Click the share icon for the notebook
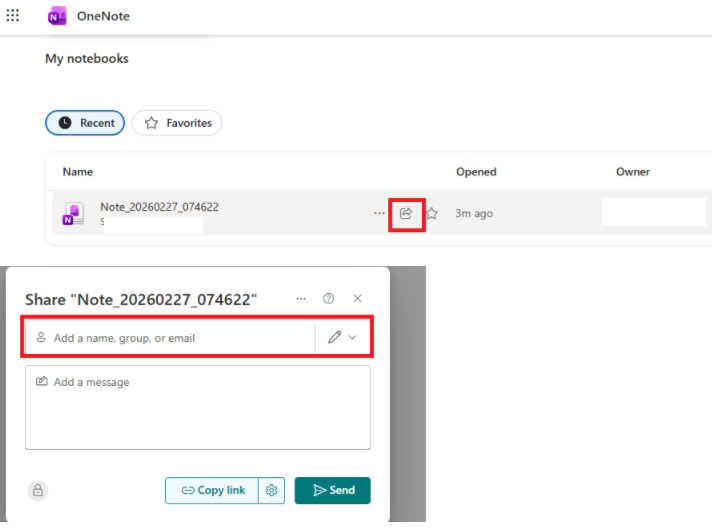712x532 pixels. [x=406, y=213]
